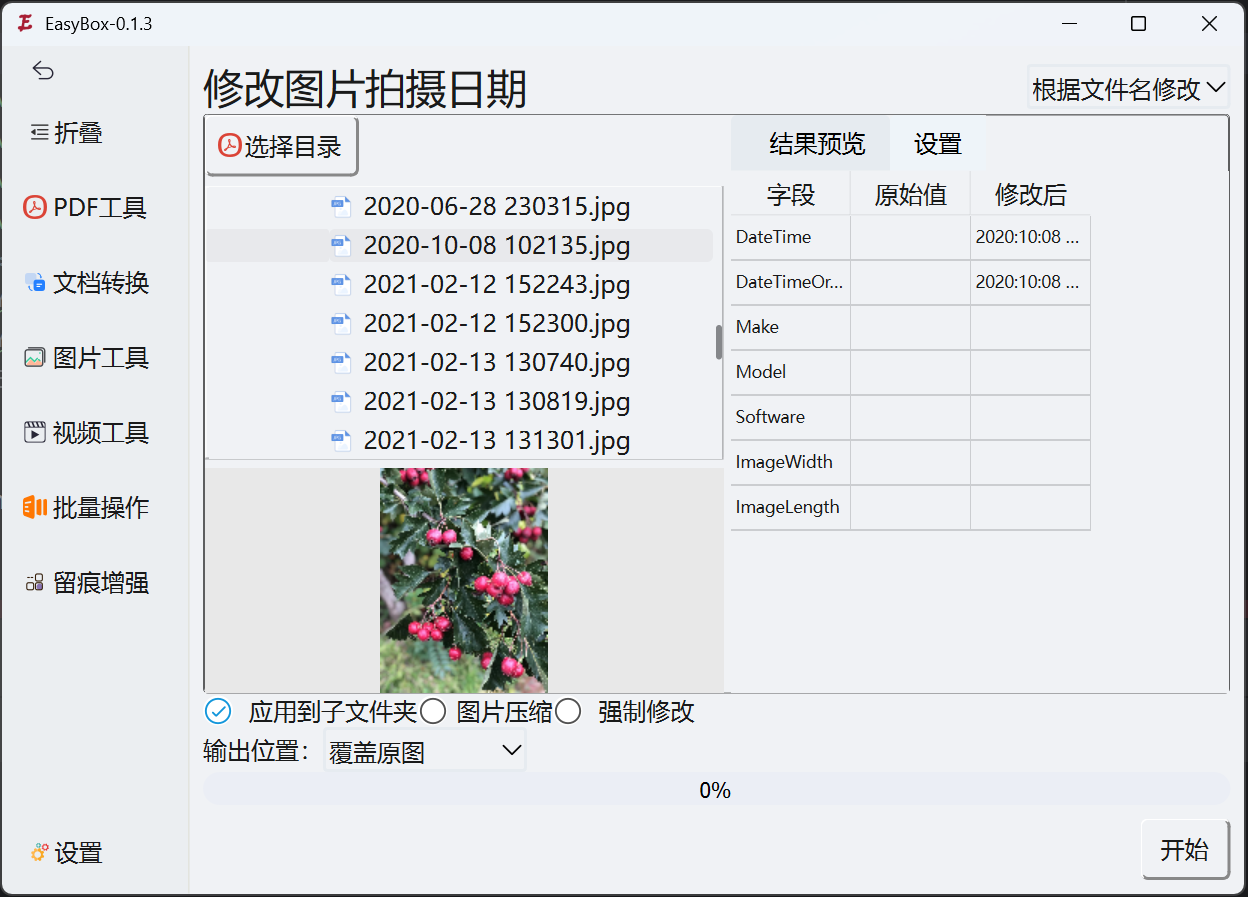This screenshot has width=1248, height=897.
Task: Click file icon of 2021-02-13 130740.jpg
Action: click(341, 362)
